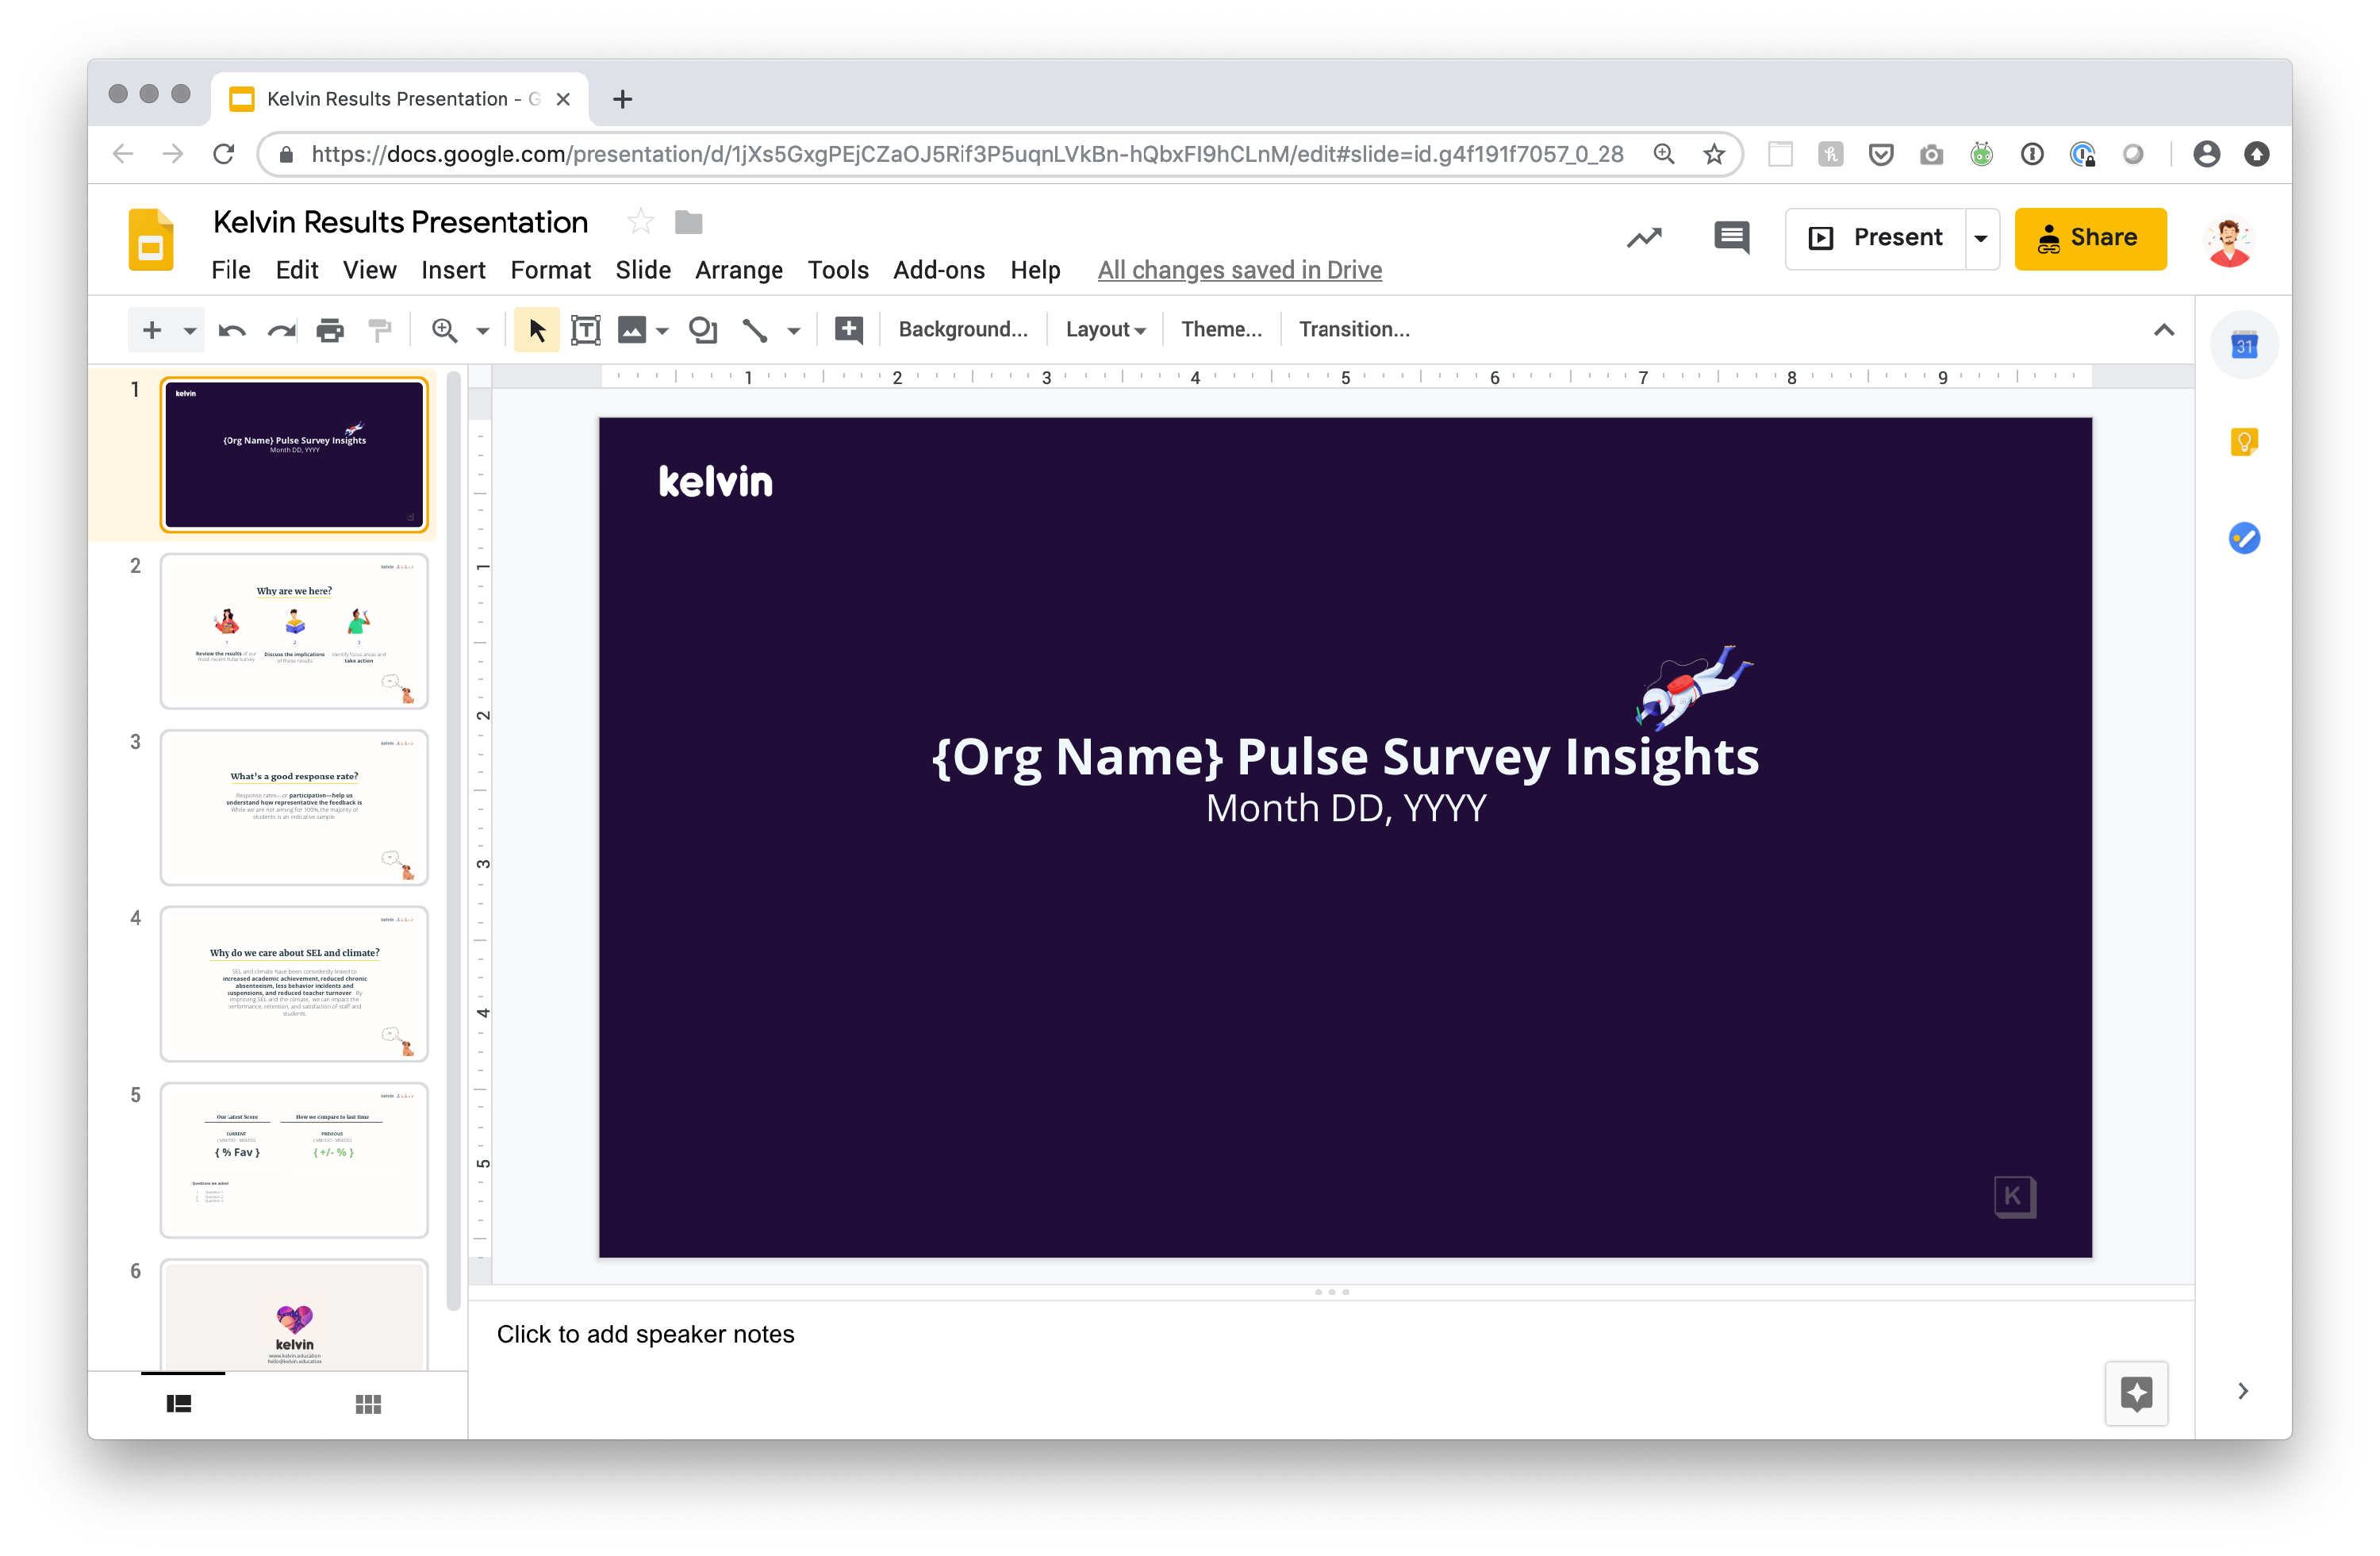Open the Insert menu
2380x1556 pixels.
(x=453, y=270)
